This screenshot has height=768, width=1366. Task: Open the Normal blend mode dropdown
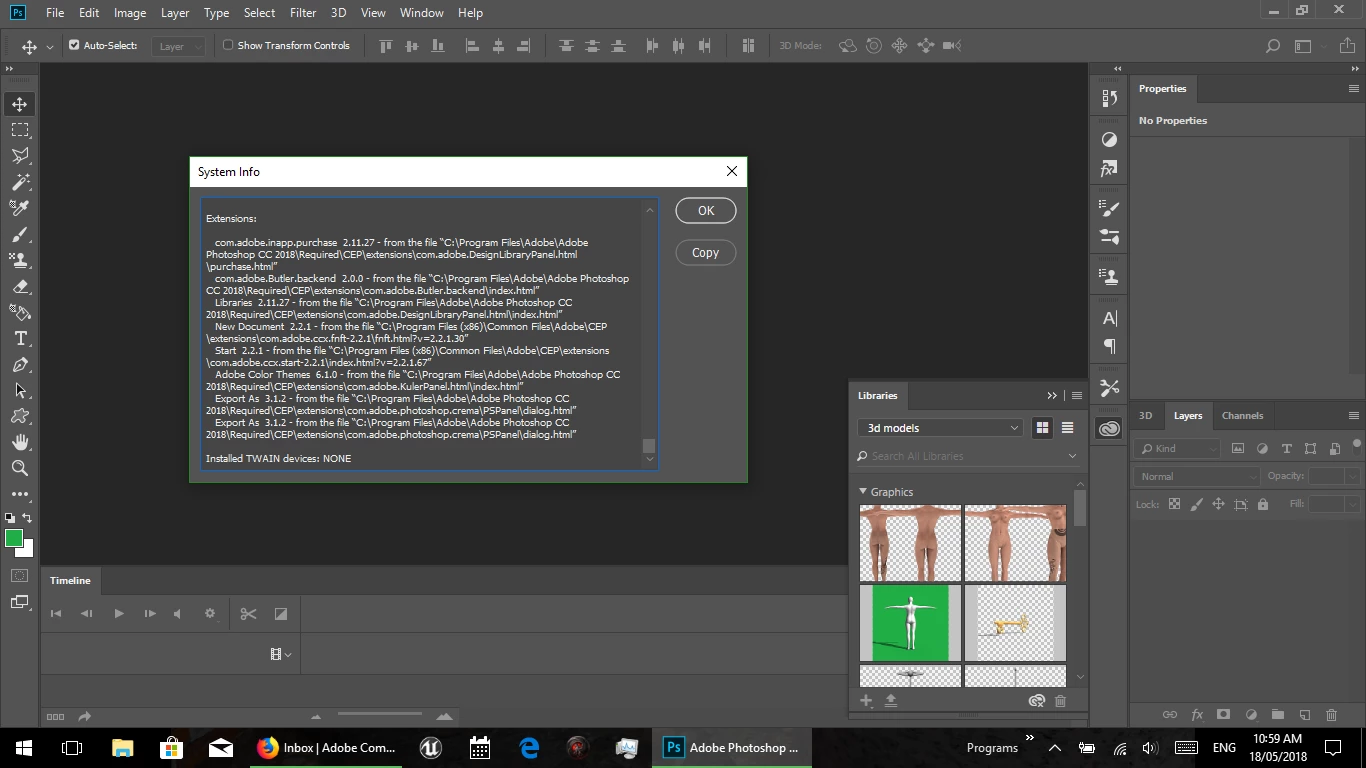click(x=1197, y=477)
